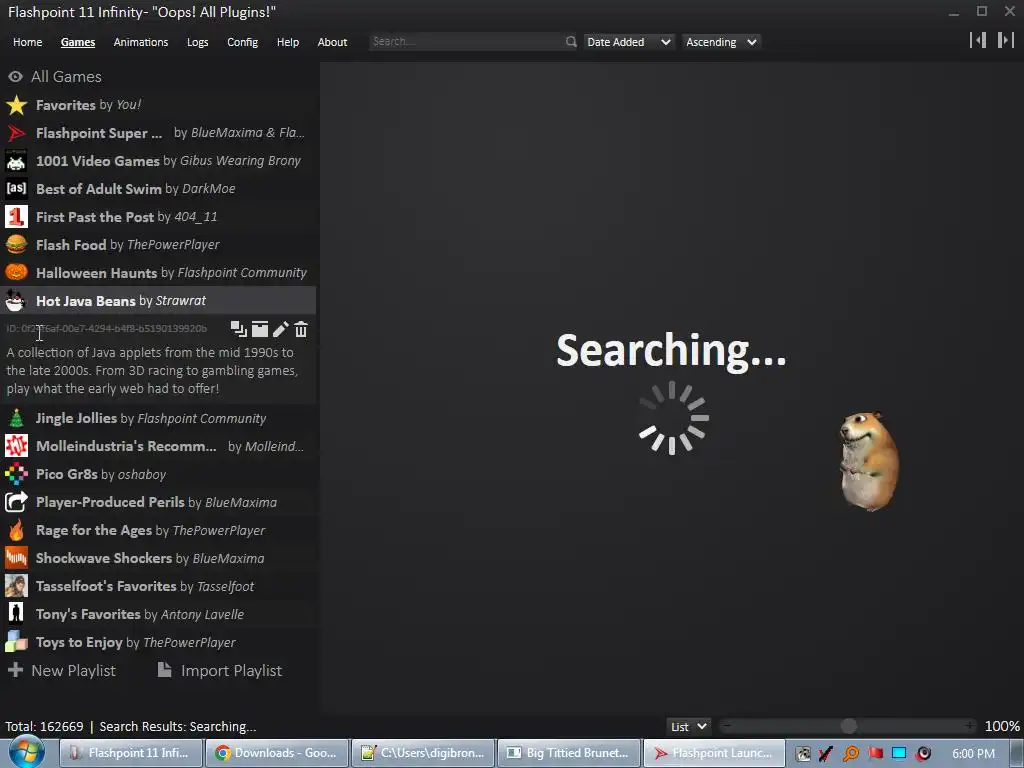Open the Logs tab
The image size is (1024, 768).
[197, 42]
